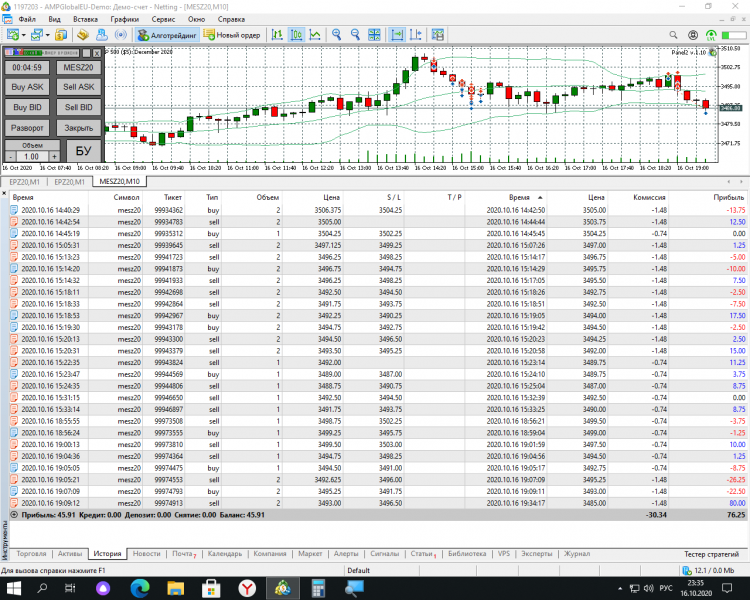Open the Активы toolbox tab
Viewport: 750px width, 600px height.
pyautogui.click(x=70, y=554)
